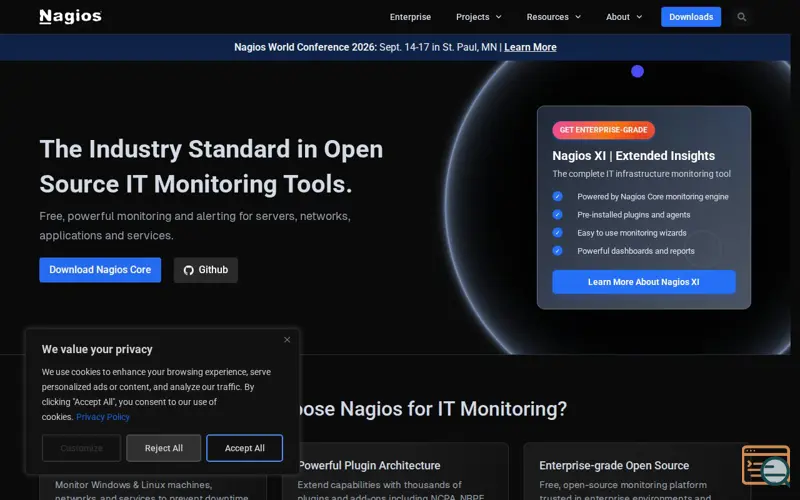Open the Enterprise menu item

pos(410,17)
